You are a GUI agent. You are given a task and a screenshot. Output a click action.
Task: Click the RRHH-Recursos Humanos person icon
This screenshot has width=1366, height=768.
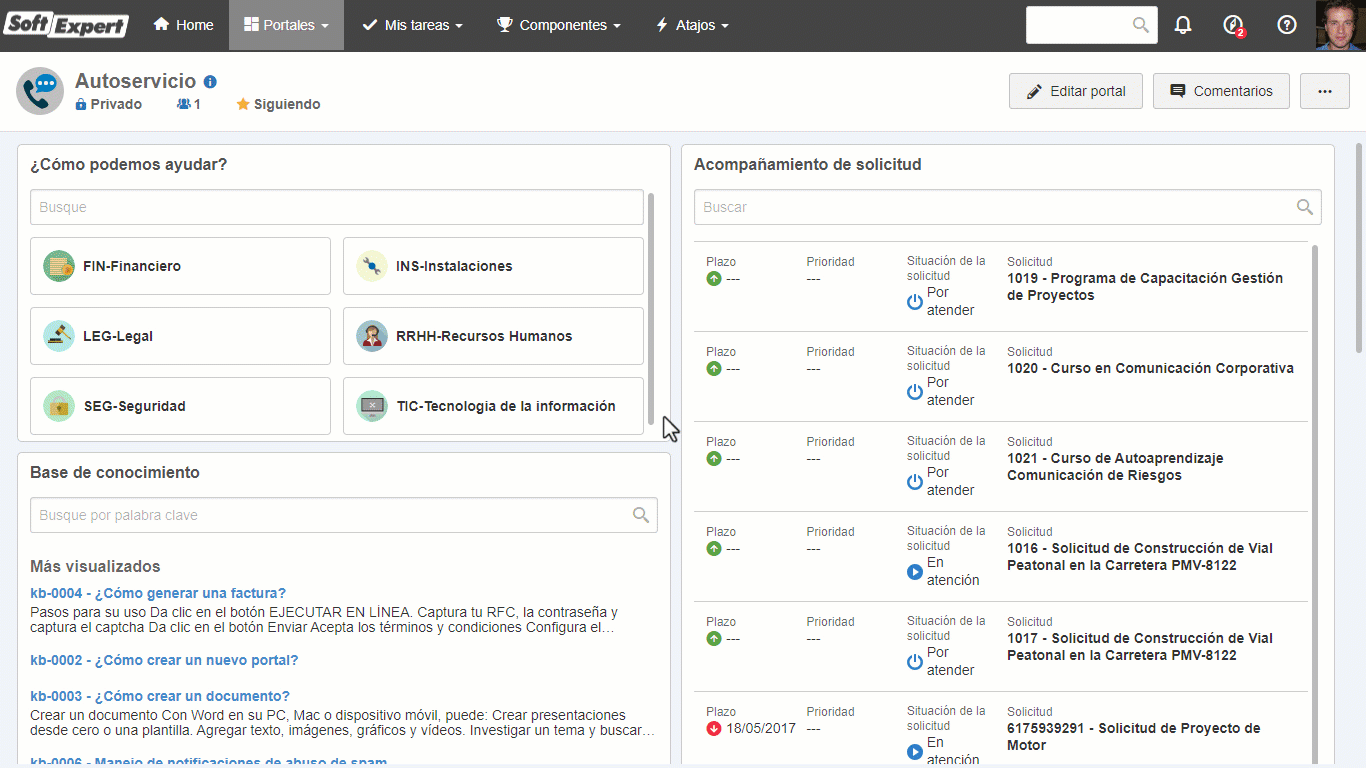(372, 336)
